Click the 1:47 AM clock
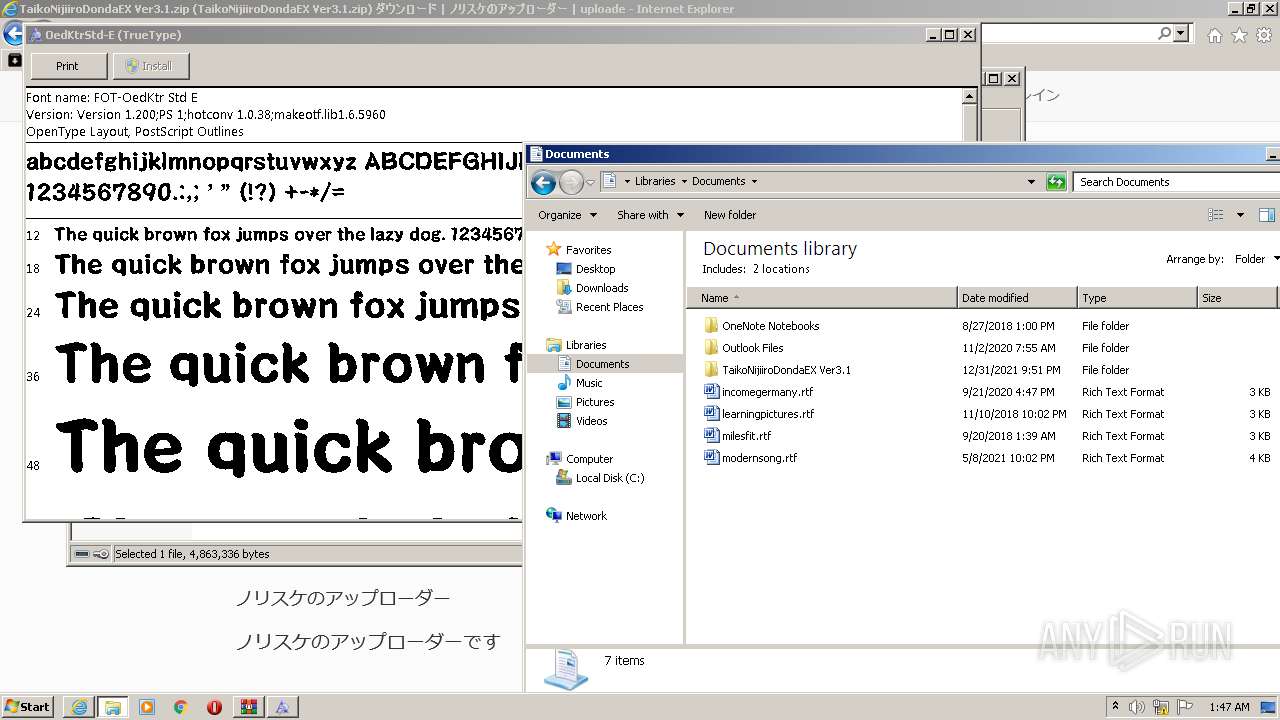The height and width of the screenshot is (720, 1280). coord(1229,706)
